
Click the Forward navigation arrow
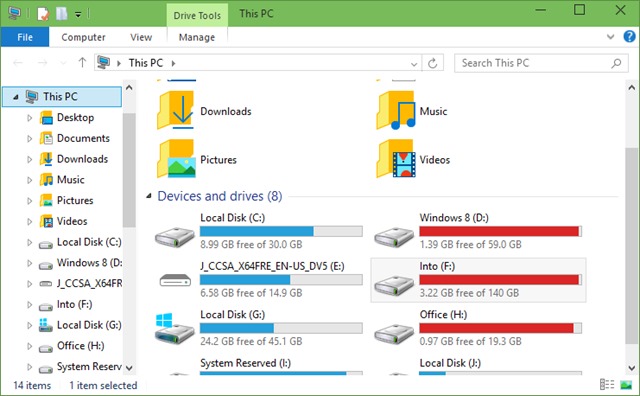(42, 63)
